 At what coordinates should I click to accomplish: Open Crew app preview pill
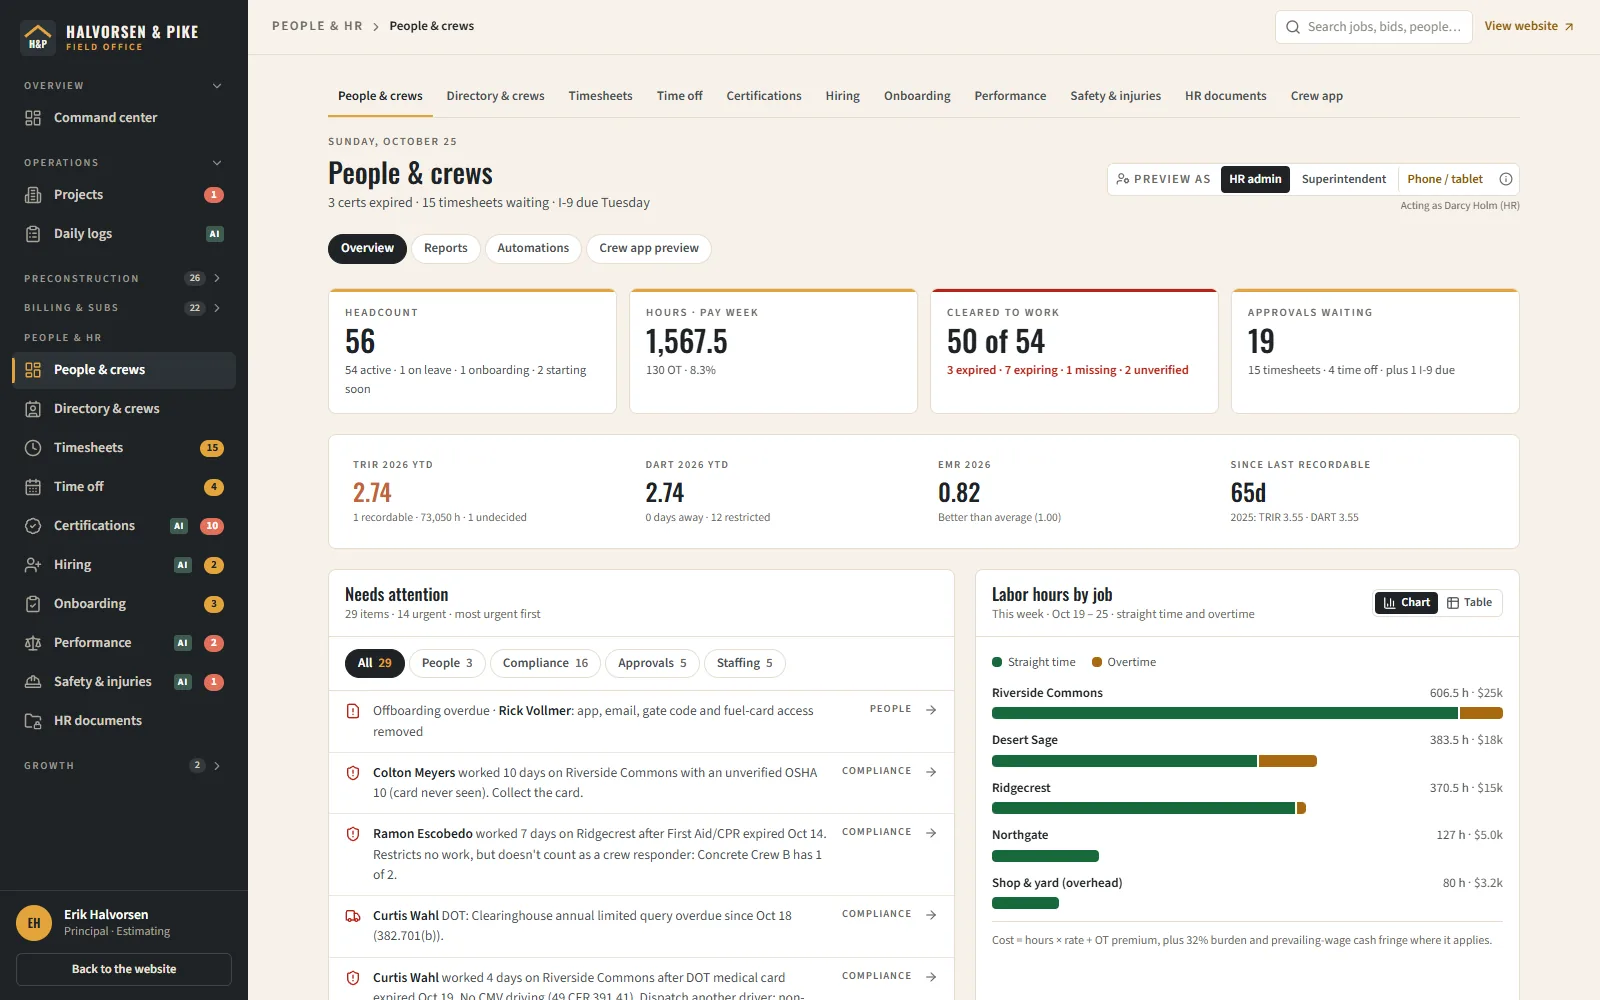click(649, 248)
